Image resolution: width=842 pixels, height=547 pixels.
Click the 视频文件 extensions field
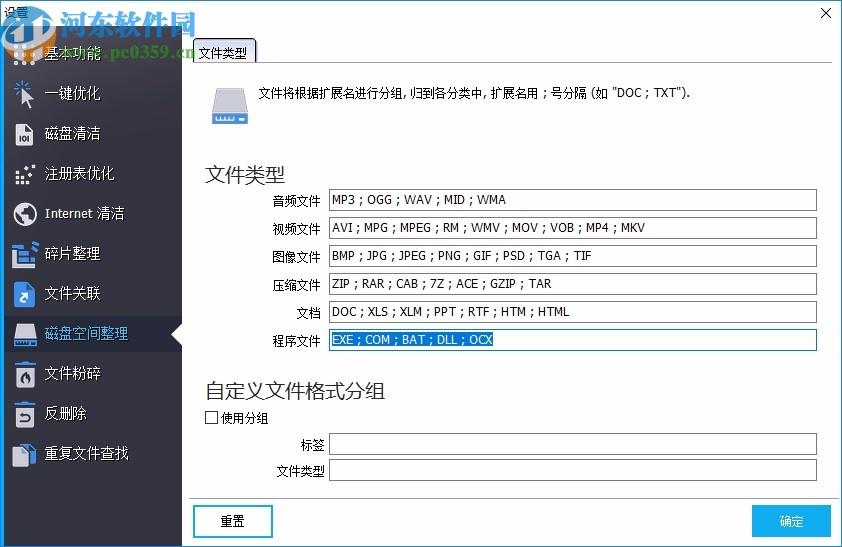click(x=572, y=228)
